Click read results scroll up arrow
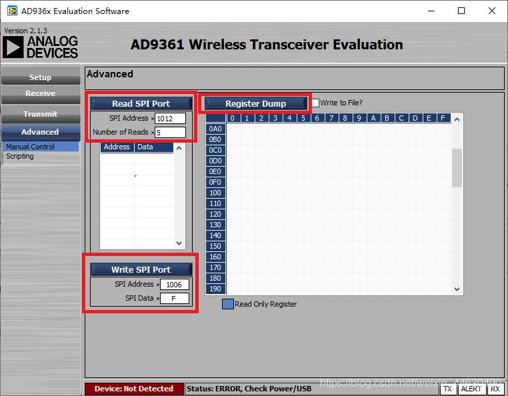 click(179, 148)
